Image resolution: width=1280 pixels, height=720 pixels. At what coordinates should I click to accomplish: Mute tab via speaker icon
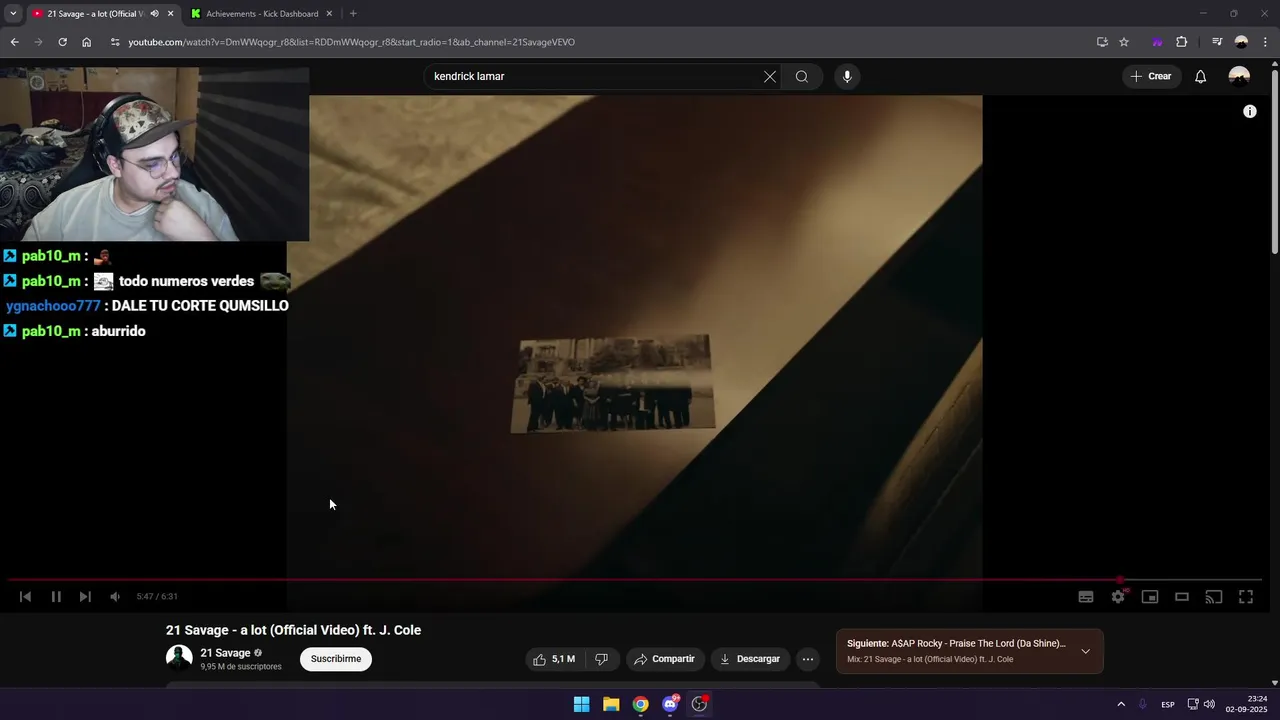pyautogui.click(x=154, y=14)
